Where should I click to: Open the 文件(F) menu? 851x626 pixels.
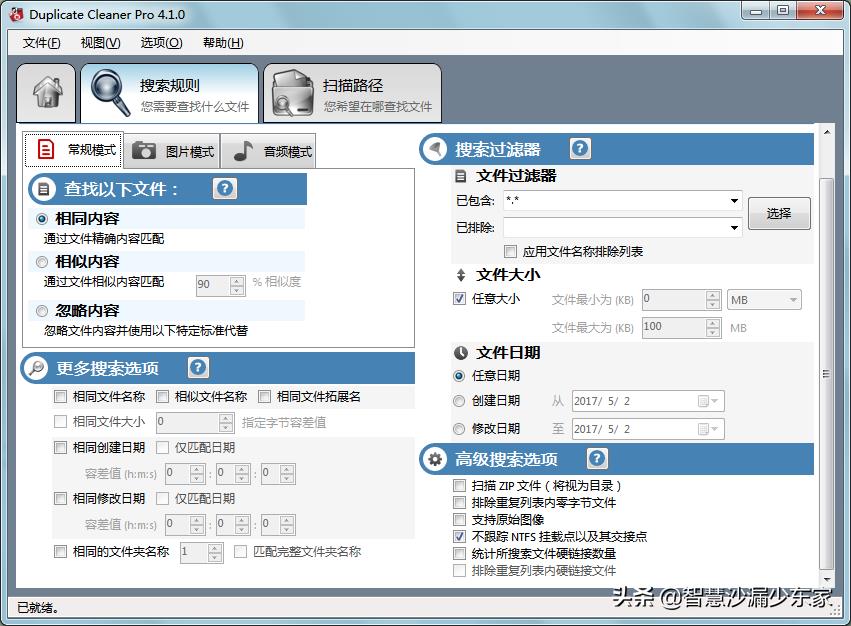click(42, 43)
